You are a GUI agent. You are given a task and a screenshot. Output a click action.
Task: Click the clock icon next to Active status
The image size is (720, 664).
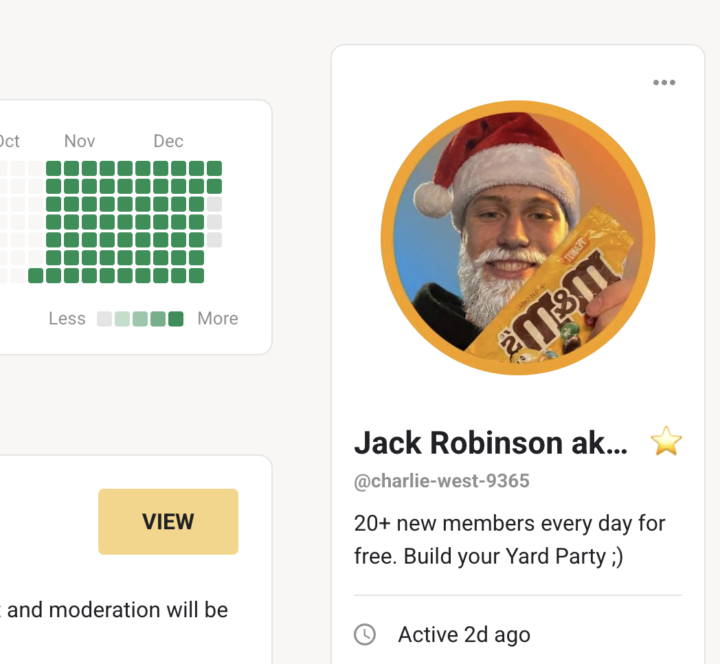(x=365, y=634)
